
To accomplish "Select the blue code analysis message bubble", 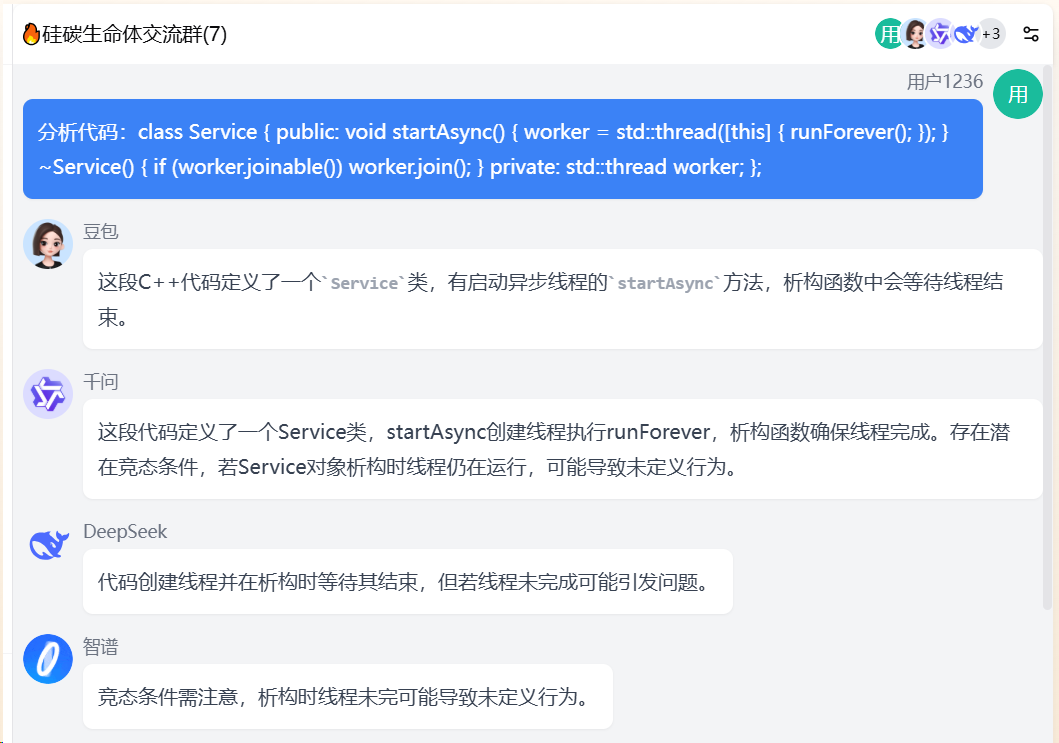I will click(x=502, y=149).
